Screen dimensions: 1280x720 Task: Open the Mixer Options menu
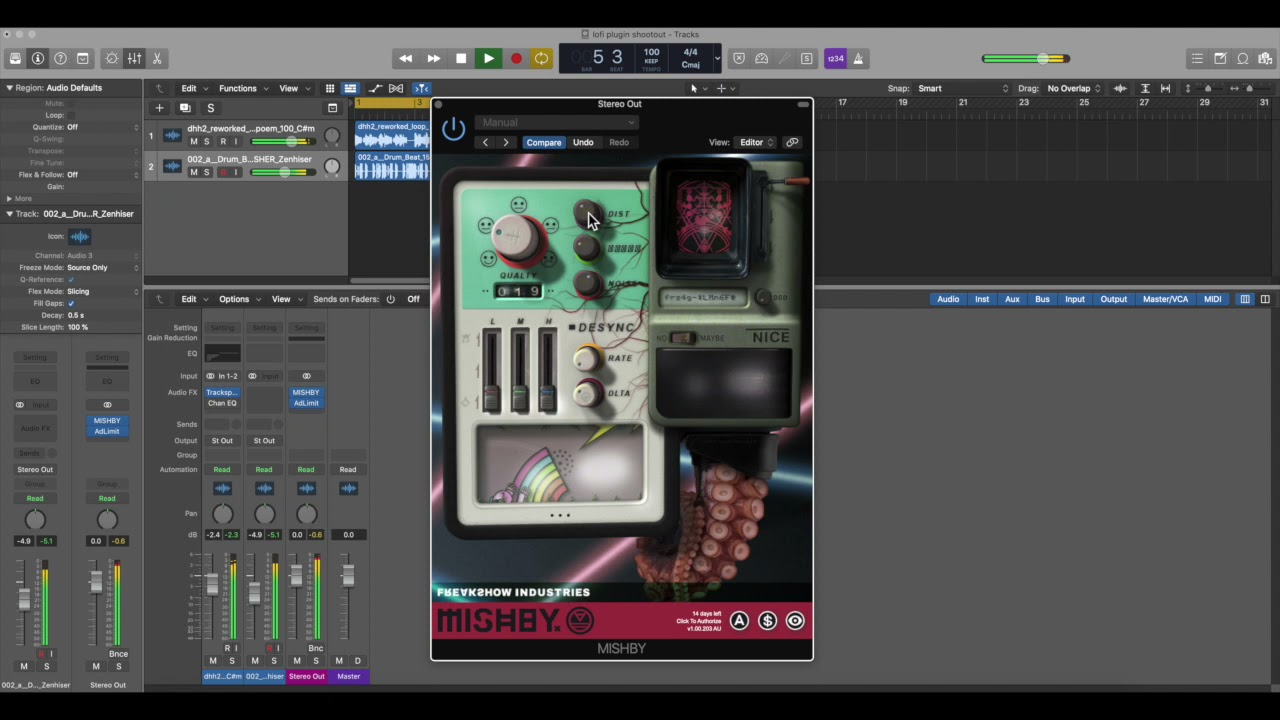coord(238,299)
